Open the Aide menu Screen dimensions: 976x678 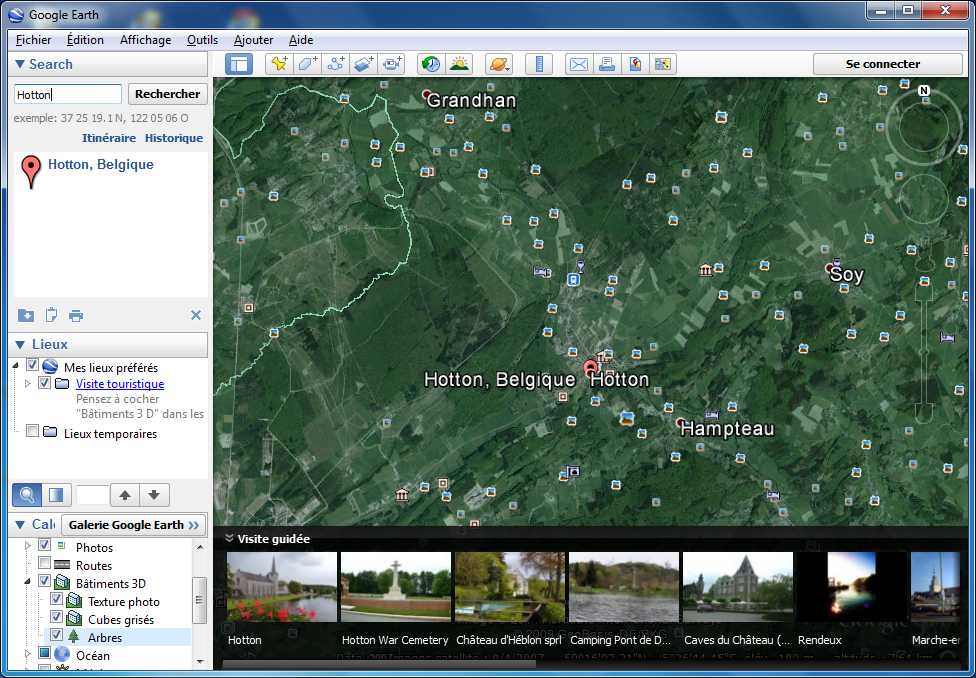pyautogui.click(x=301, y=40)
